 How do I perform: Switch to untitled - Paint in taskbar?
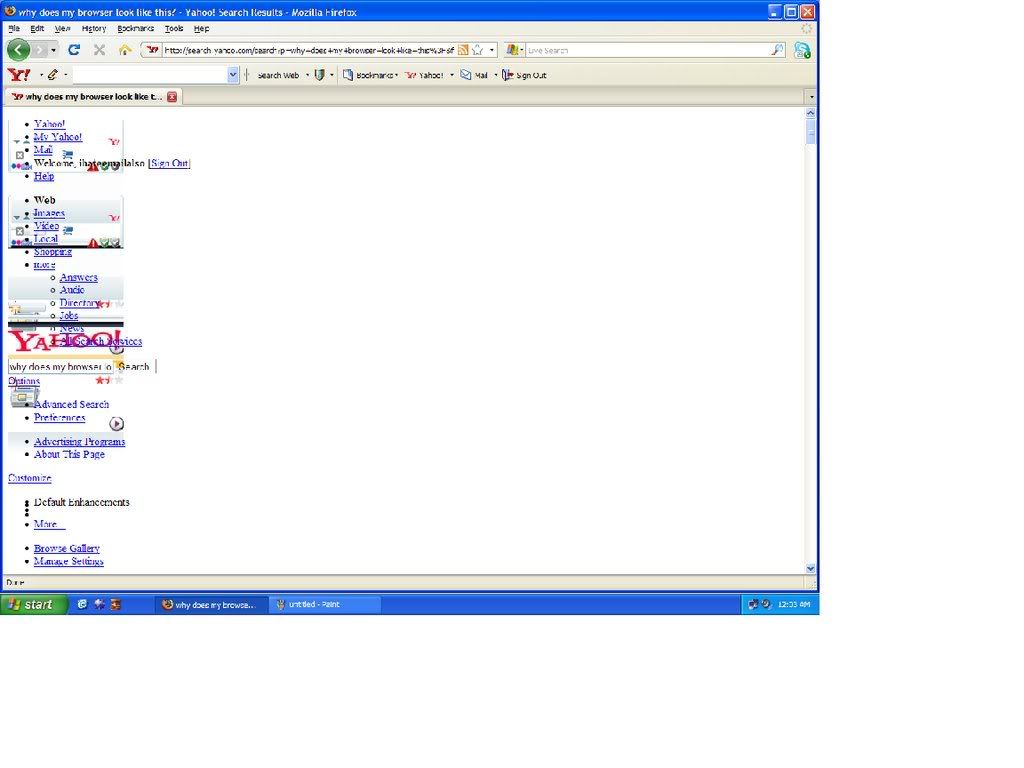click(x=325, y=605)
